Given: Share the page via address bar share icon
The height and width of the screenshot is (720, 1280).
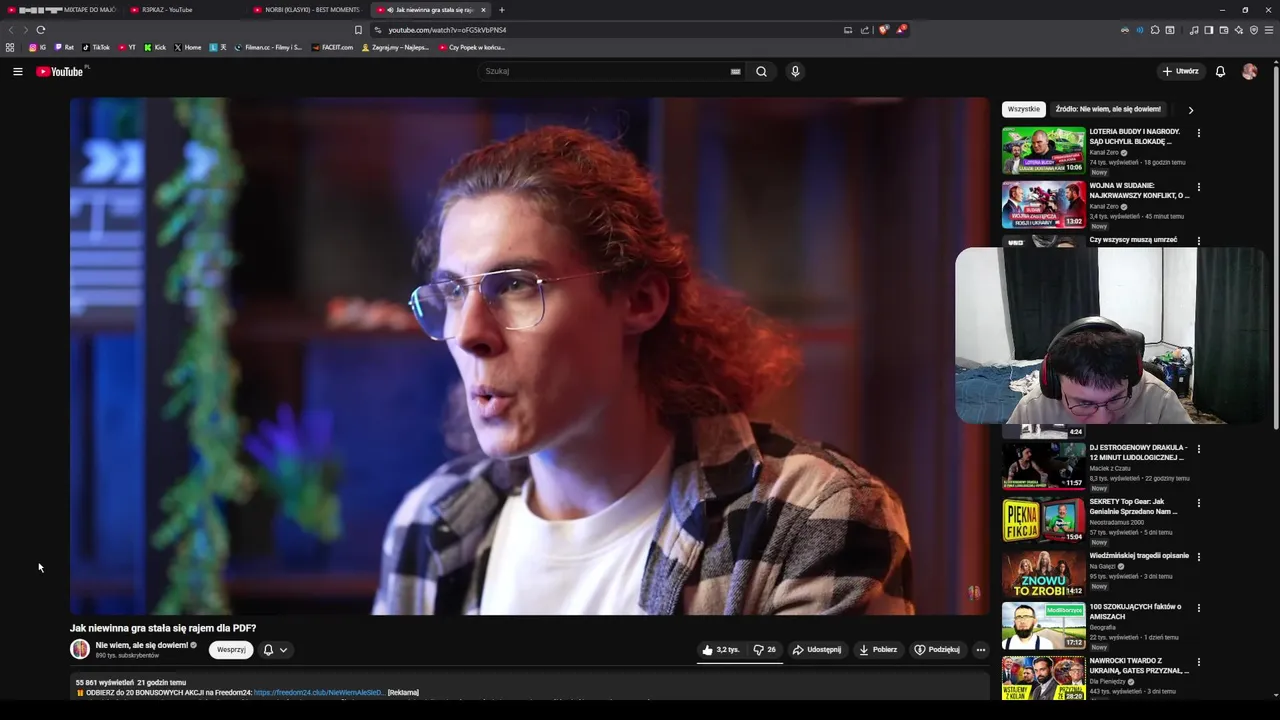Looking at the screenshot, I should [x=865, y=30].
